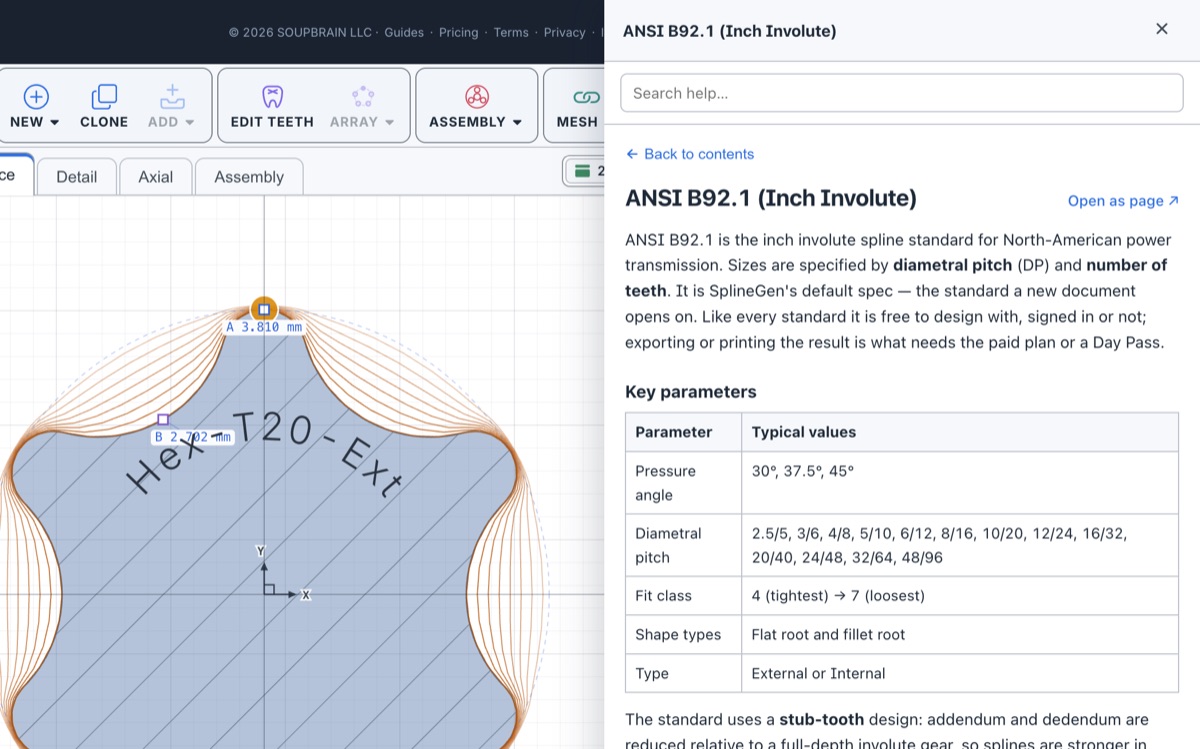Click the '30°, 37.5°, 45°' cell

[x=960, y=483]
